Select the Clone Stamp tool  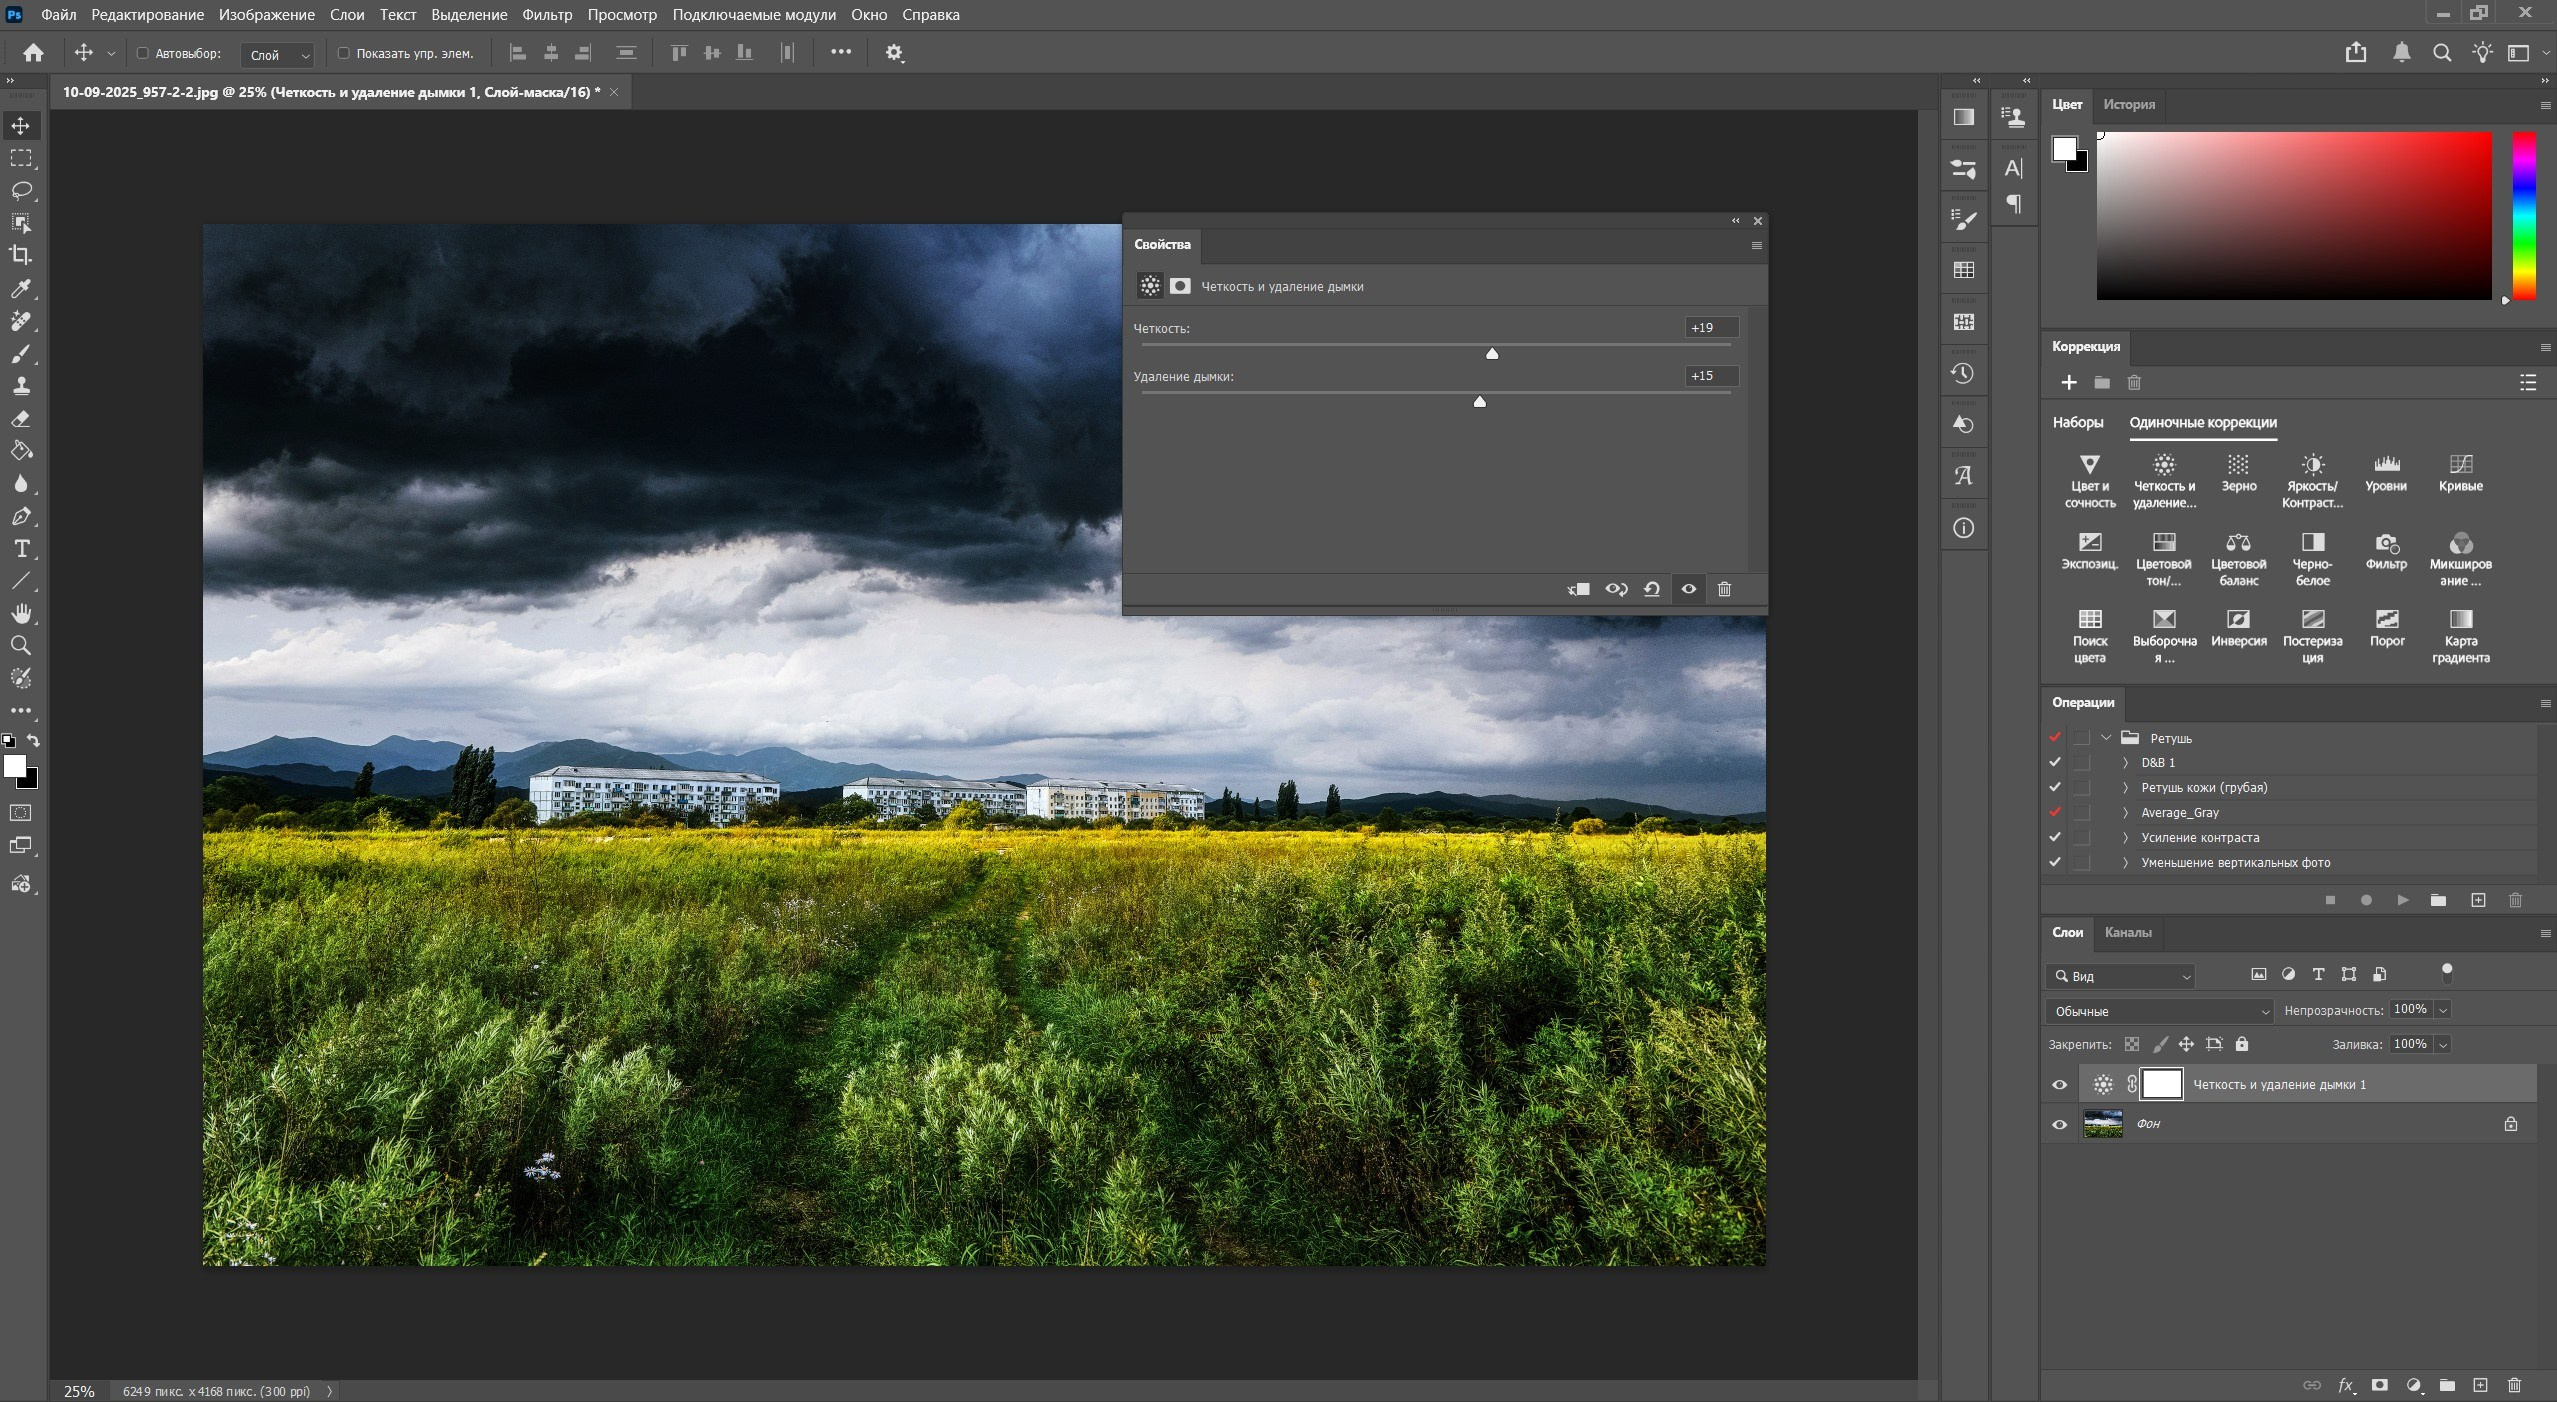point(20,385)
